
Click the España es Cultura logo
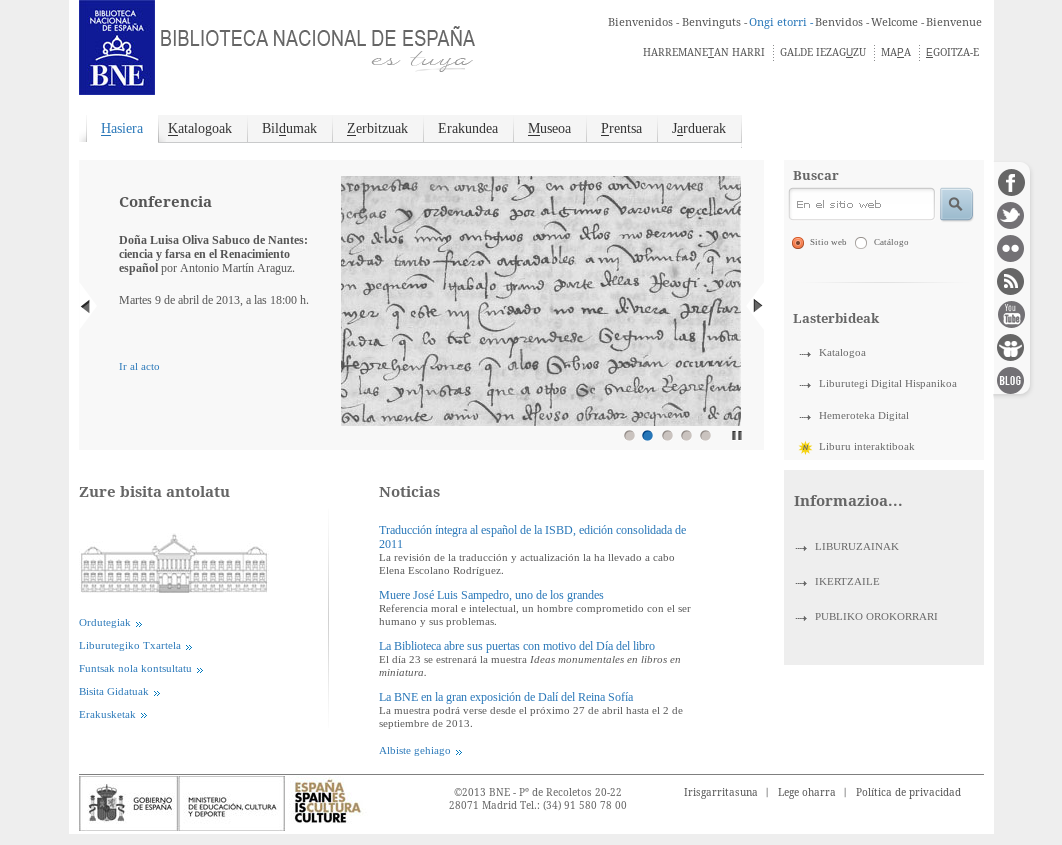click(327, 802)
